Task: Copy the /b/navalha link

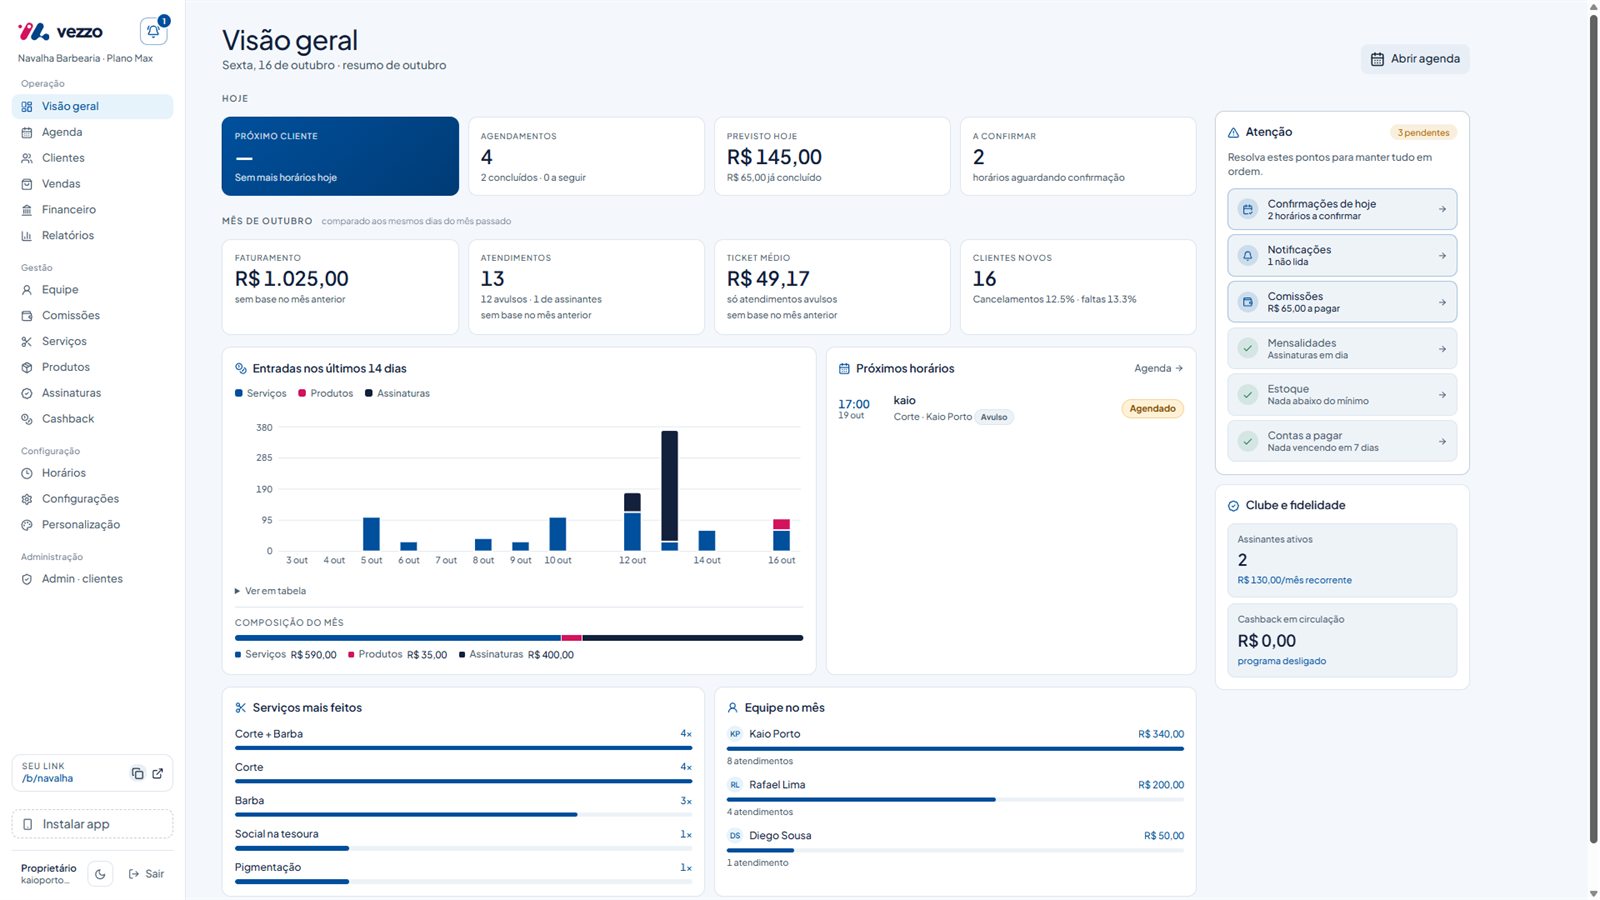Action: [x=137, y=773]
